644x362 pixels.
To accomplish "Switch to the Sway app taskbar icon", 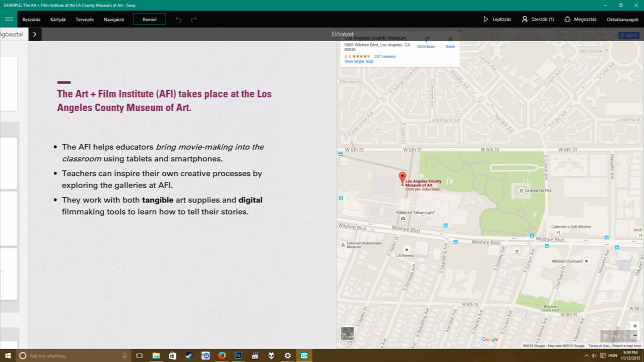I will point(304,356).
